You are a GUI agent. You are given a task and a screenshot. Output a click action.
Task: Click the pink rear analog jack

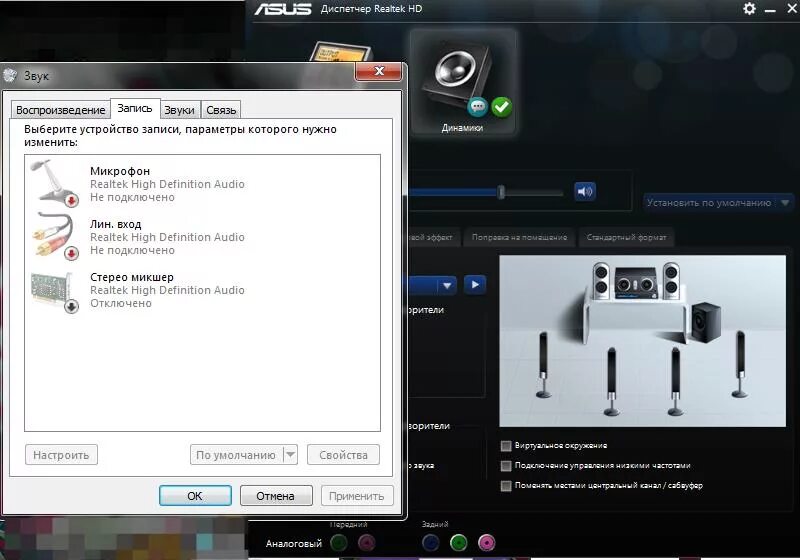(x=486, y=543)
